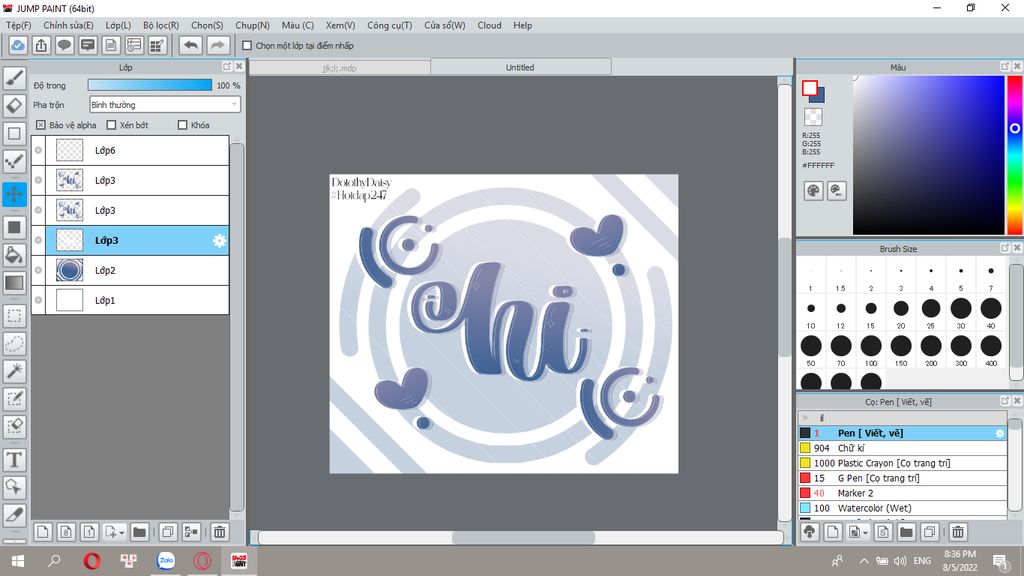Image resolution: width=1024 pixels, height=576 pixels.
Task: Select the Text tool
Action: click(14, 460)
